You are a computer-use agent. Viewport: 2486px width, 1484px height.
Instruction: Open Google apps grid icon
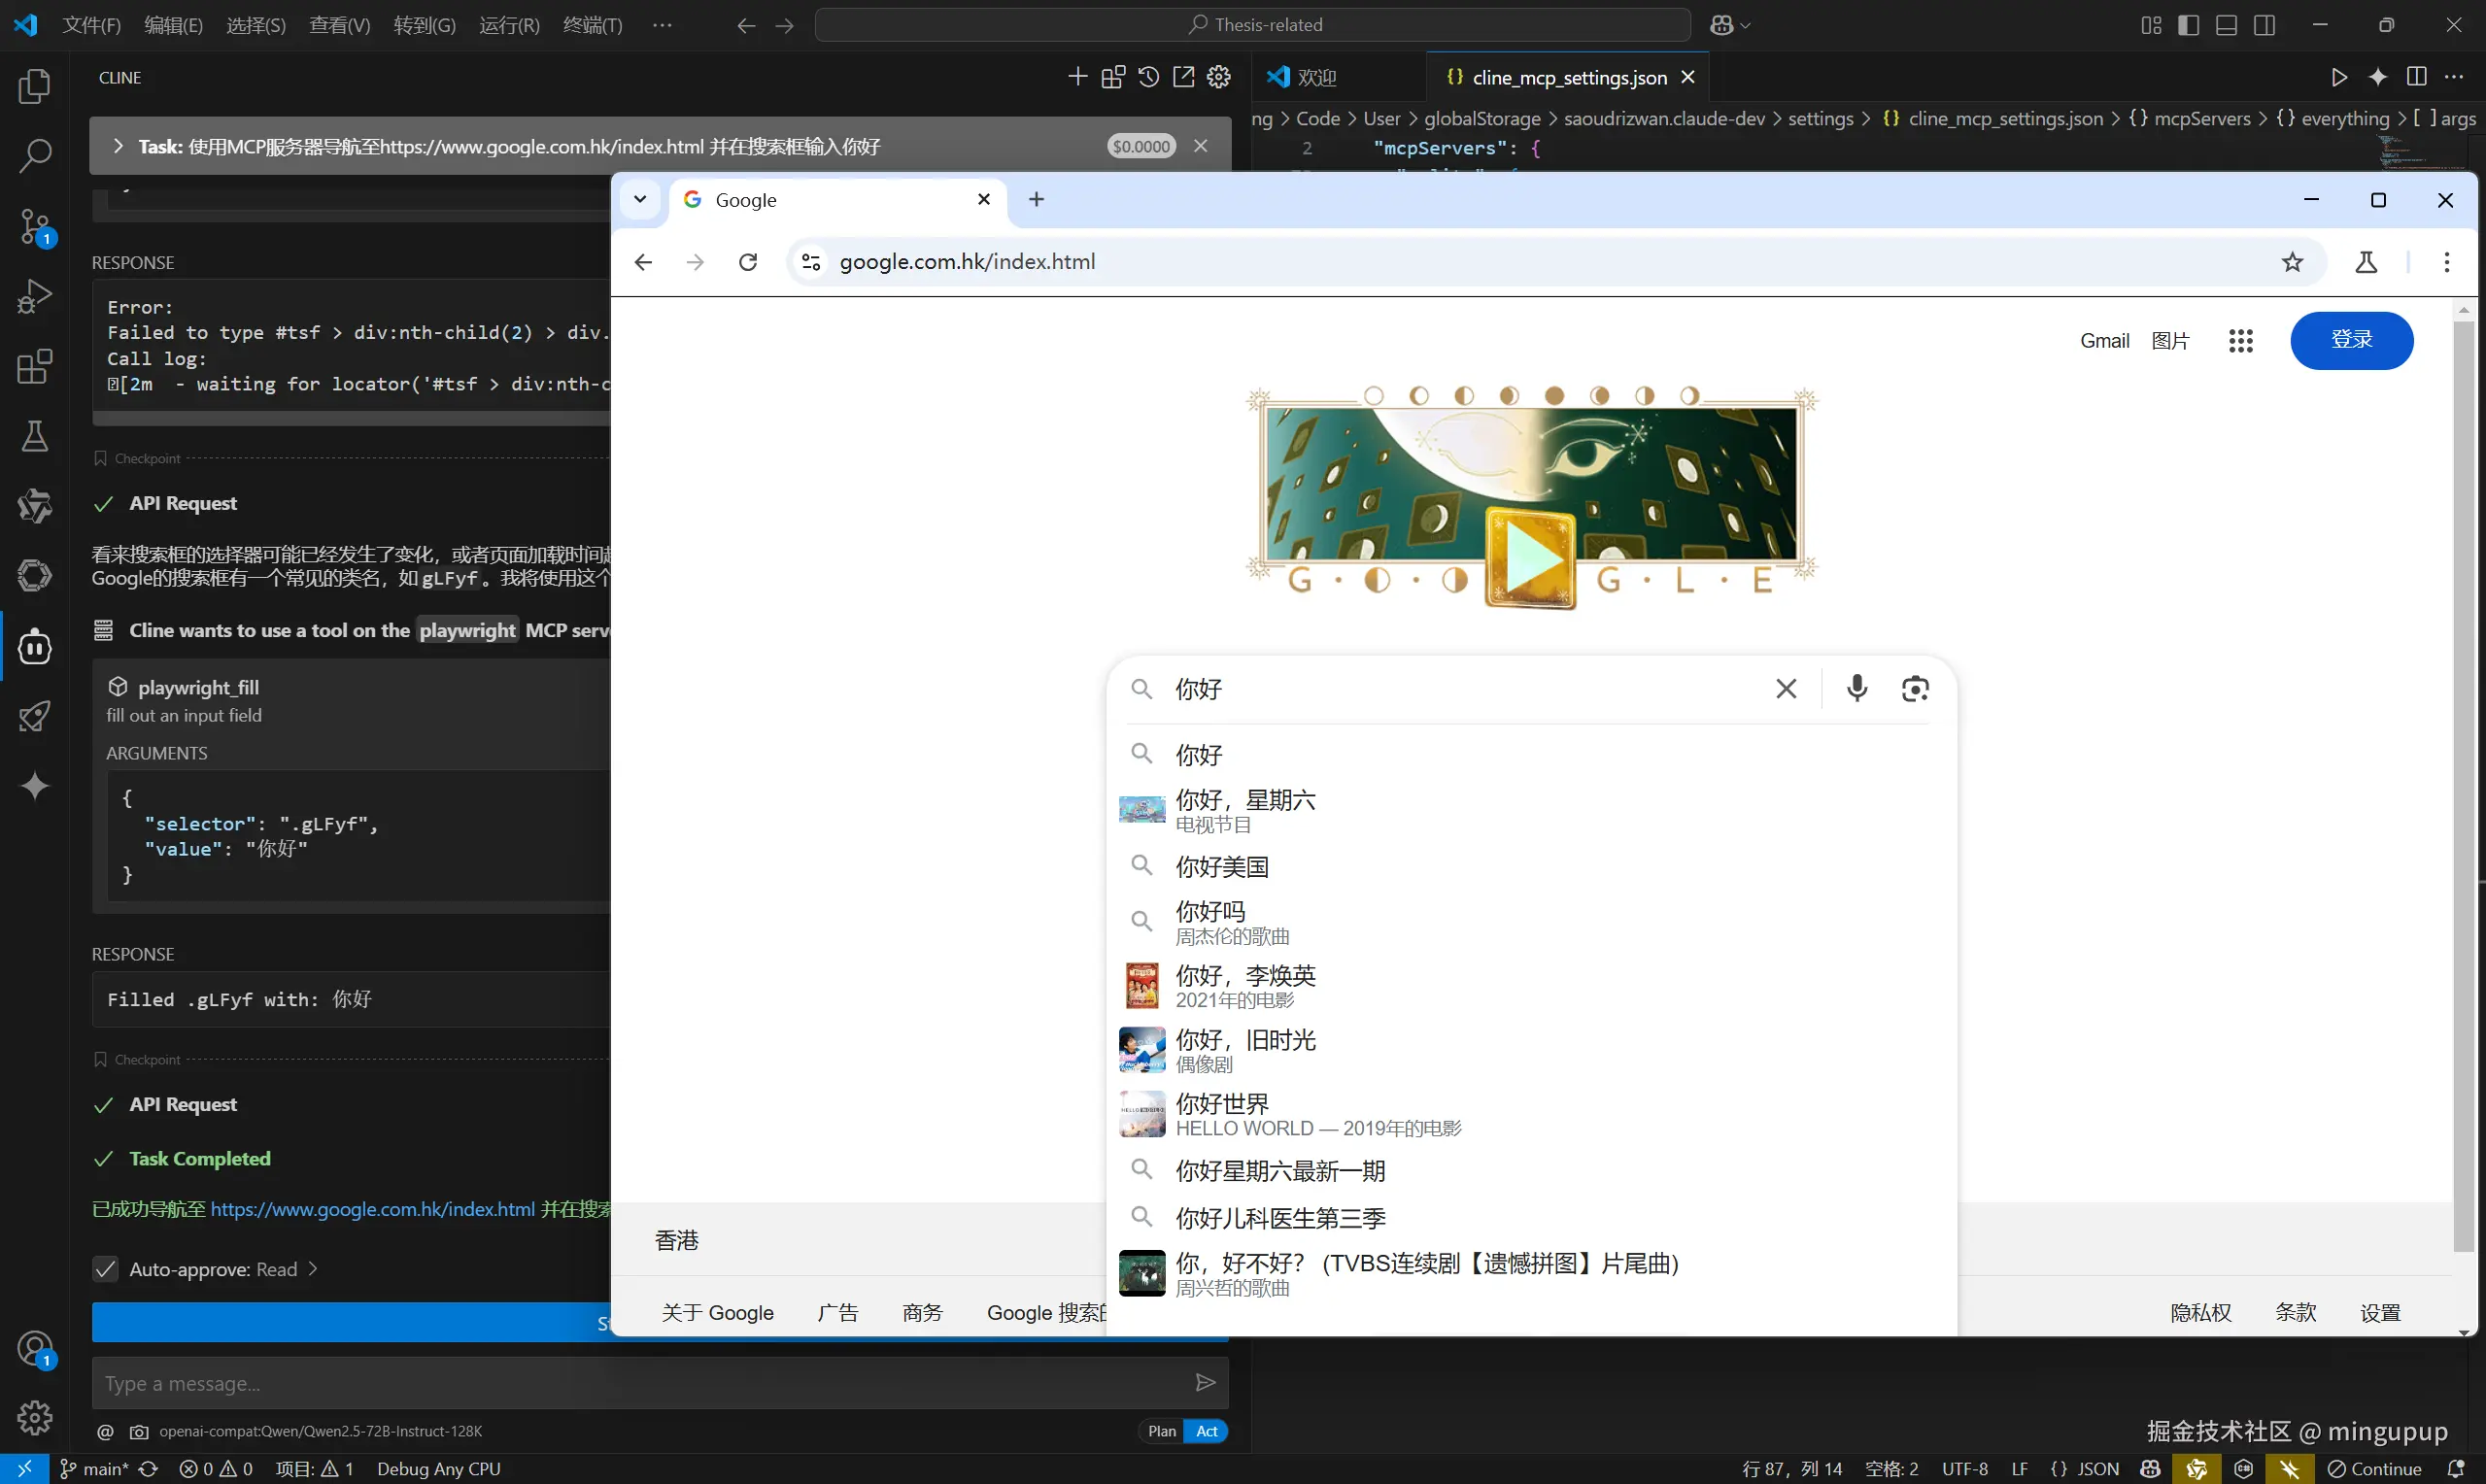coord(2240,341)
